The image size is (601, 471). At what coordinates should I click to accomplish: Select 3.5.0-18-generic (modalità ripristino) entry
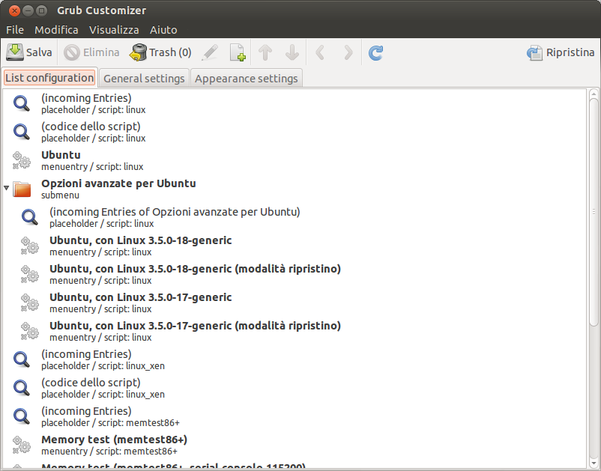pyautogui.click(x=294, y=274)
